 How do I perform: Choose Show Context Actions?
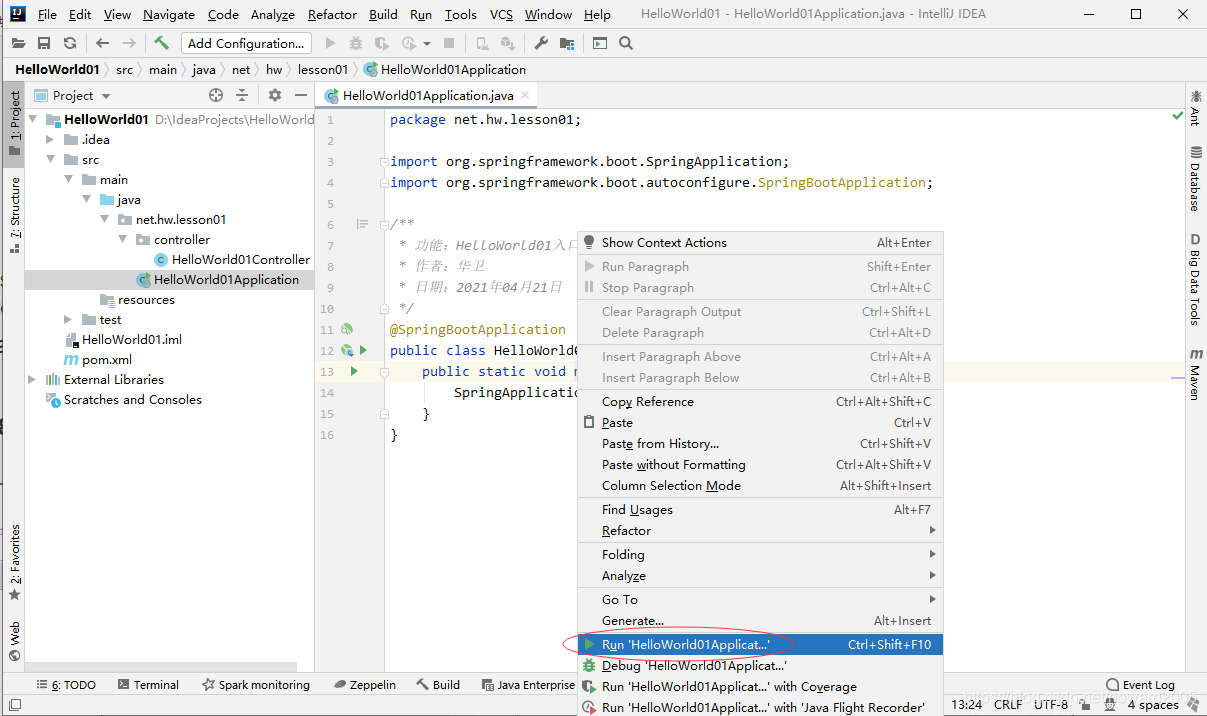tap(760, 243)
